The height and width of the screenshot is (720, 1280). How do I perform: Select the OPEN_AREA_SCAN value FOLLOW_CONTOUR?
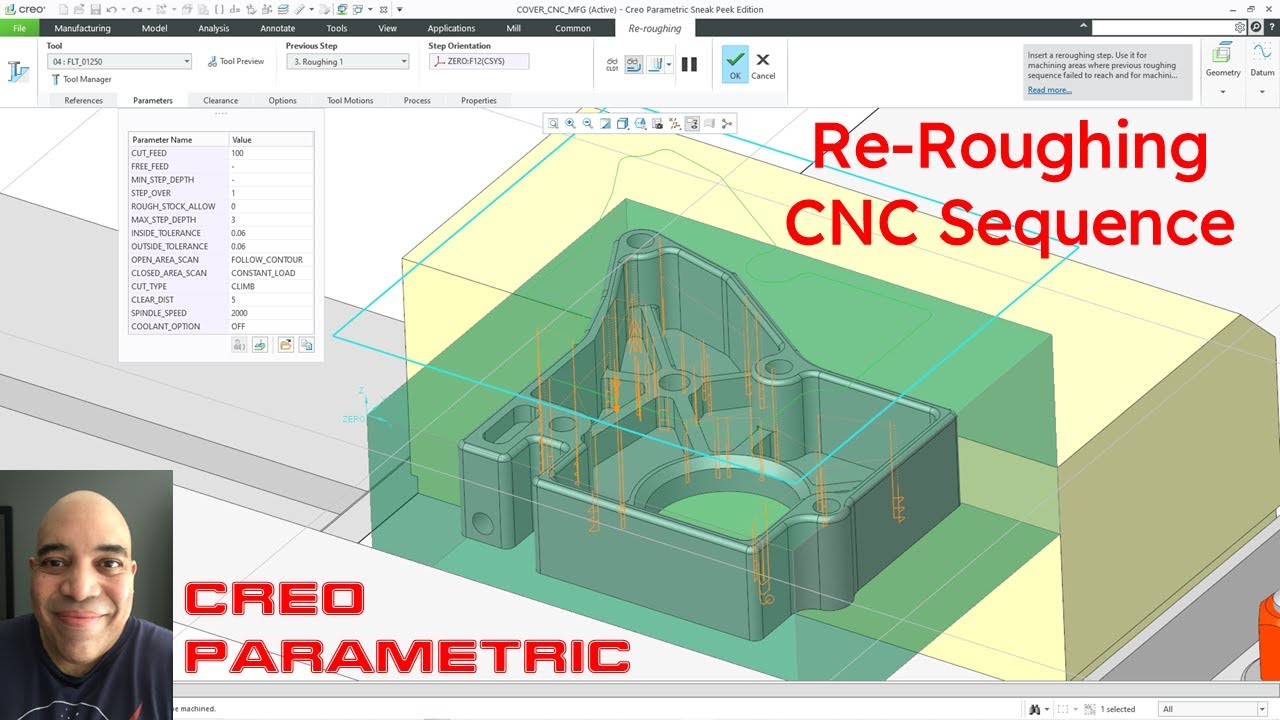point(270,259)
